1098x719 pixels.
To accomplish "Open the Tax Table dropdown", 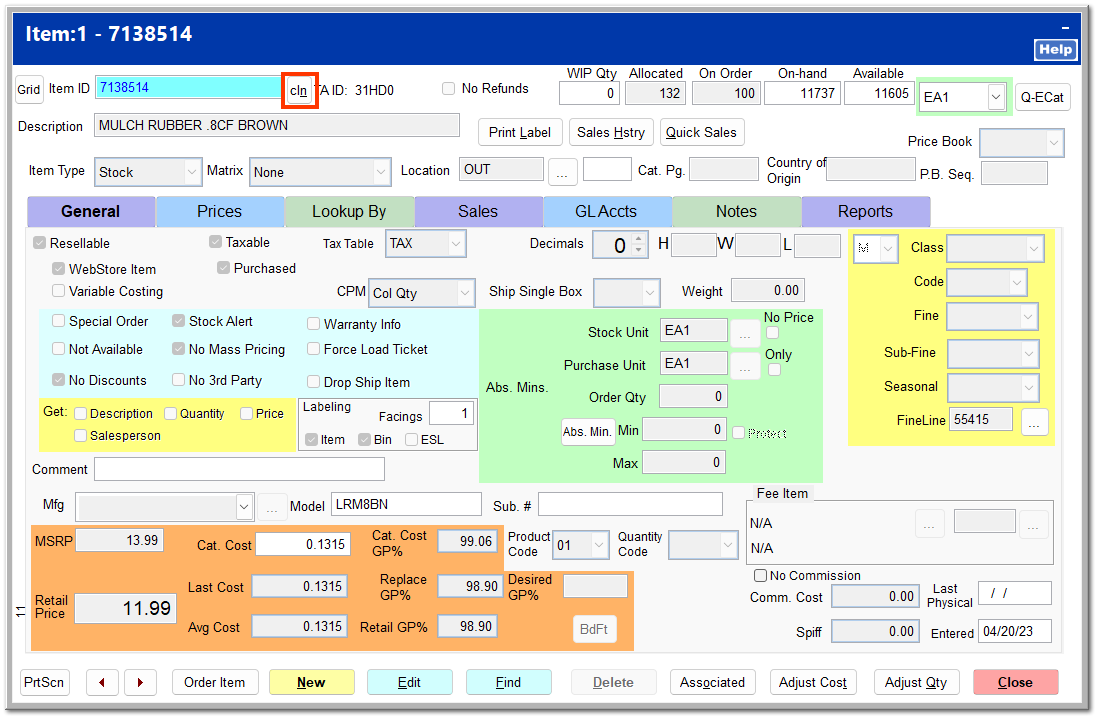I will pyautogui.click(x=455, y=243).
